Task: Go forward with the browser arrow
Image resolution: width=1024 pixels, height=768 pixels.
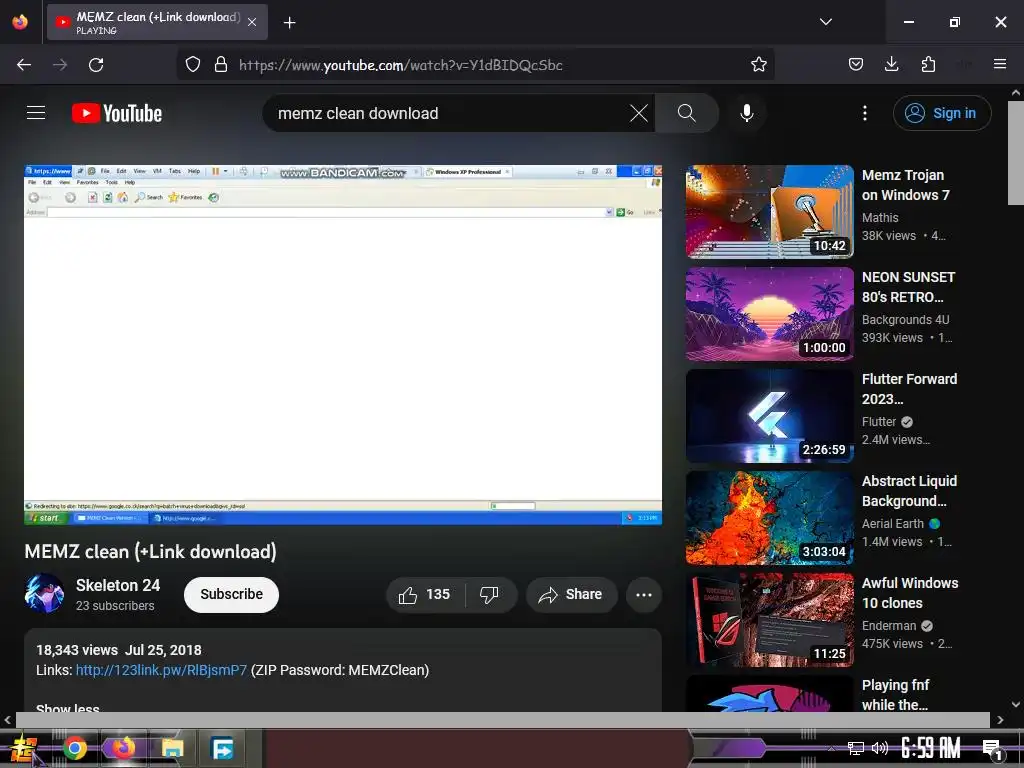Action: (x=60, y=65)
